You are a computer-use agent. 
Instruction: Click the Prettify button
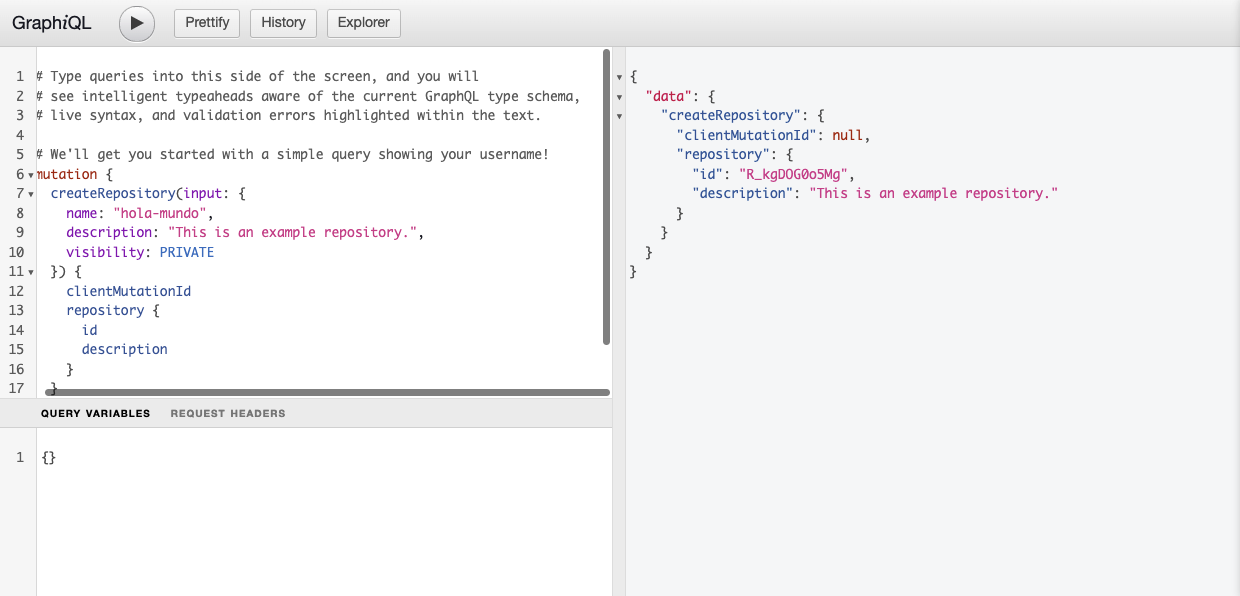207,23
